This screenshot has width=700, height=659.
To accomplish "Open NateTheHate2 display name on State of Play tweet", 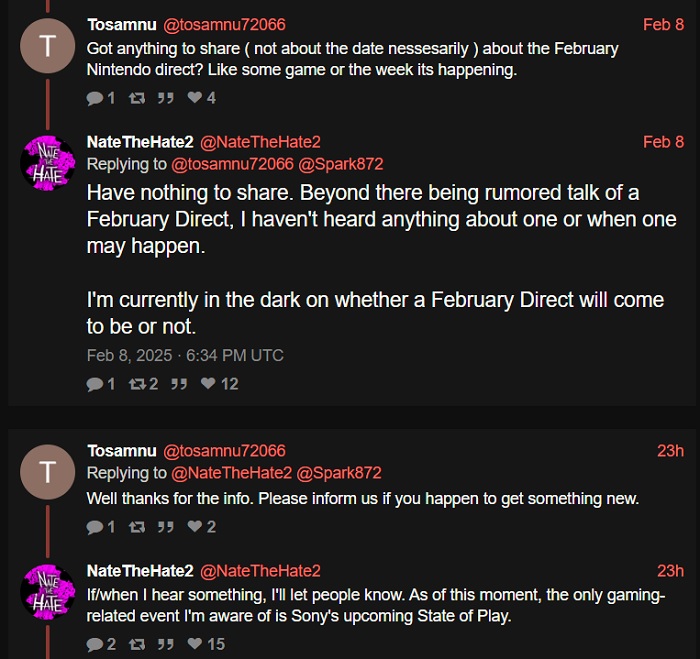I will (140, 571).
